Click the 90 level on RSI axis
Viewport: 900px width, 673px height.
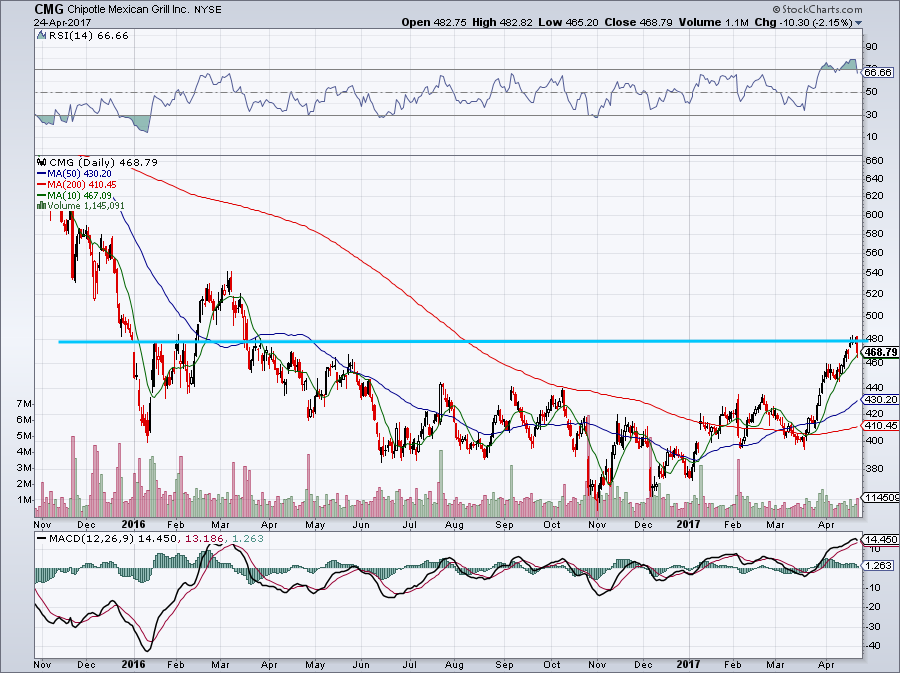pos(871,47)
